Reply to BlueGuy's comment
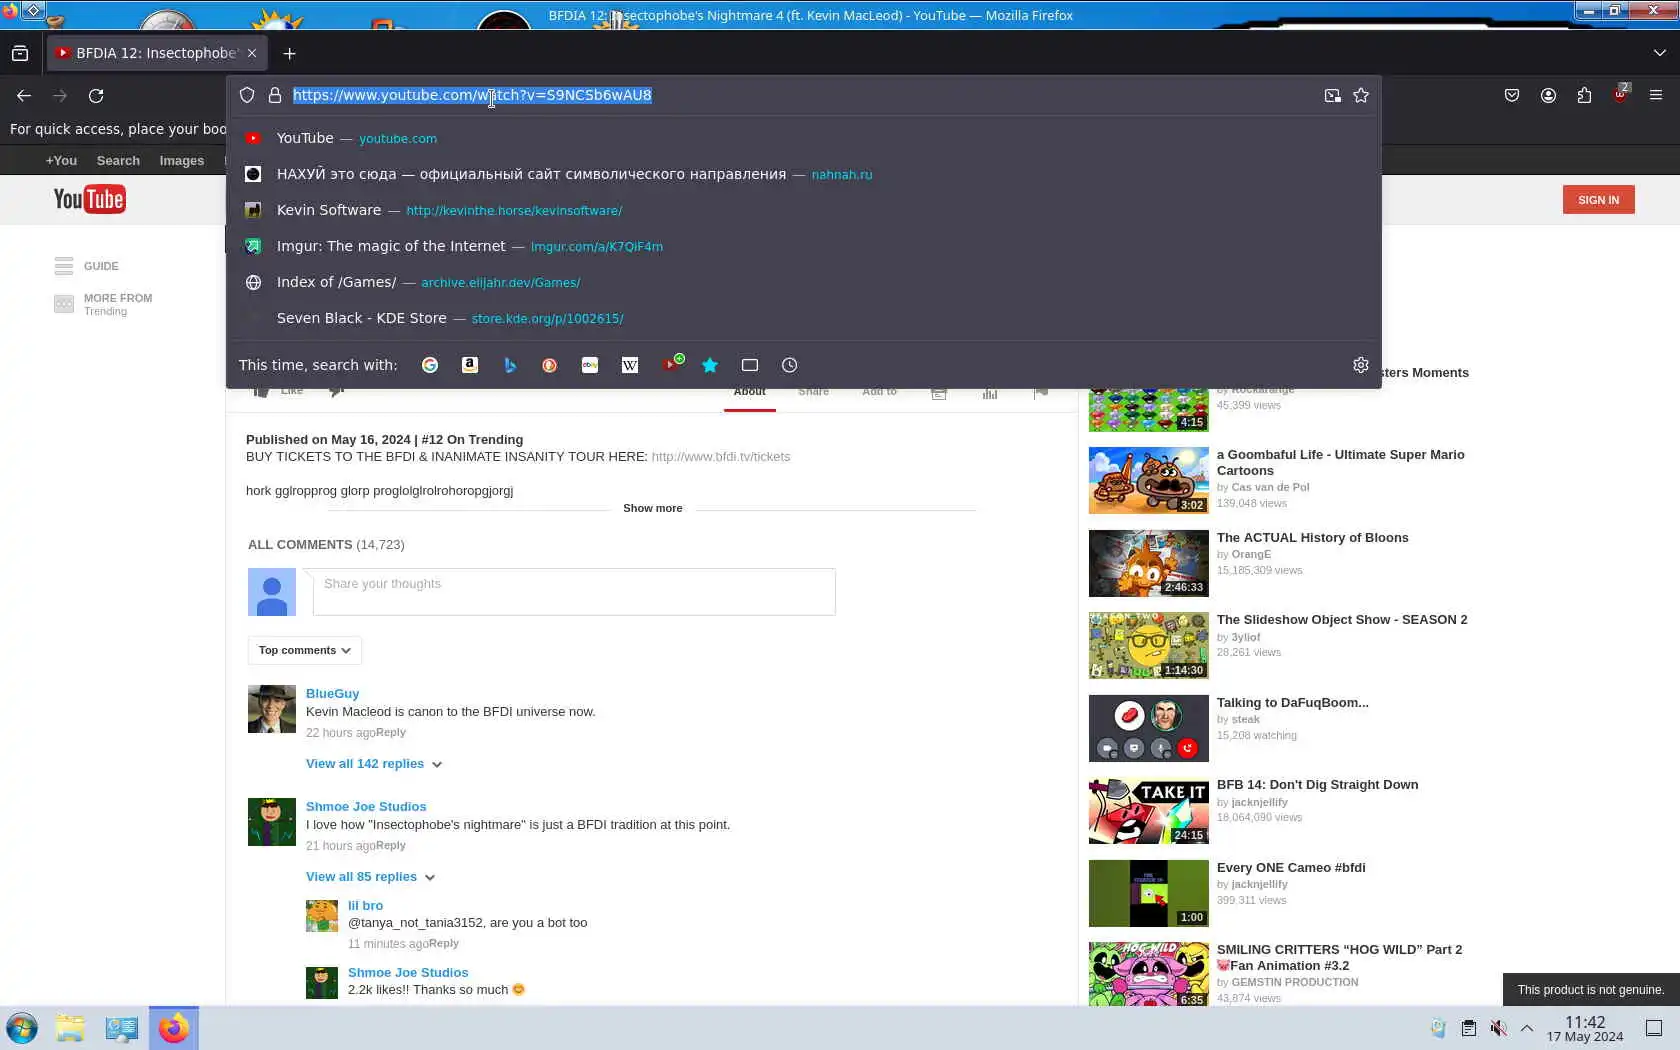 click(x=391, y=733)
